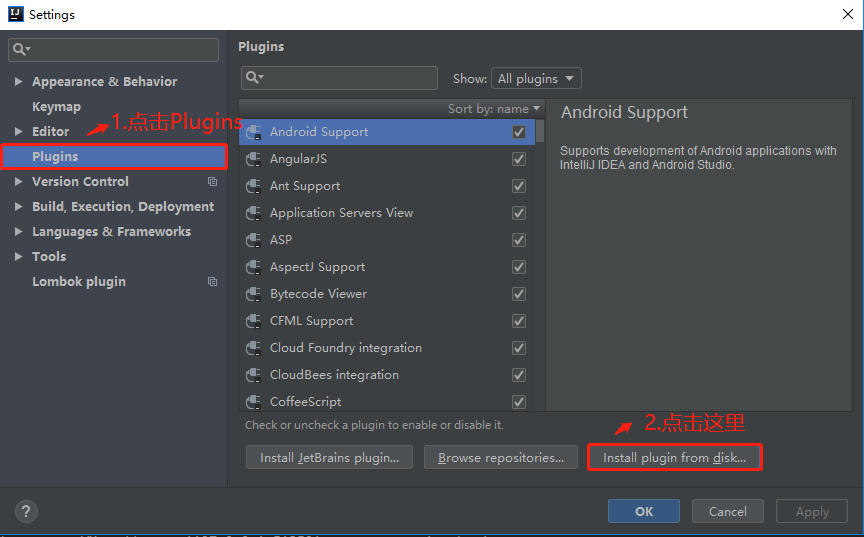Disable Cloud Foundry integration checkbox
864x537 pixels.
pyautogui.click(x=519, y=348)
